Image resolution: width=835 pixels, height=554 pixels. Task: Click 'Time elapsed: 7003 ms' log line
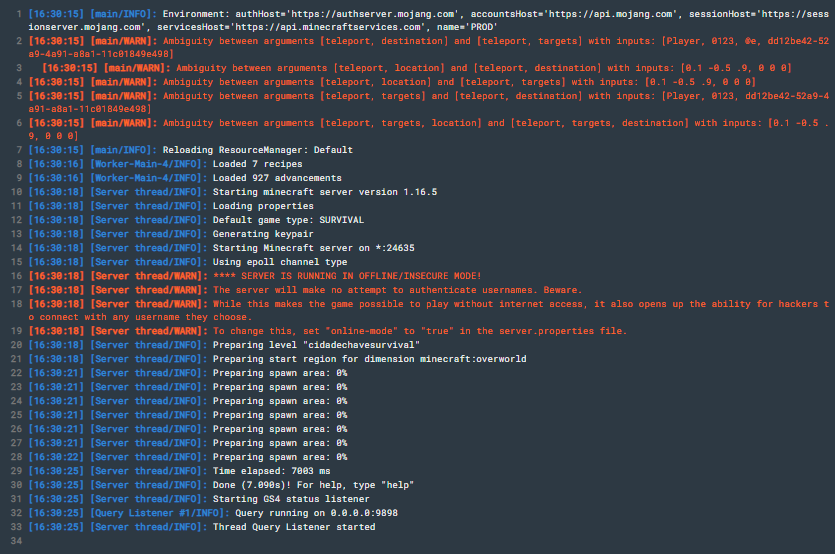click(272, 471)
